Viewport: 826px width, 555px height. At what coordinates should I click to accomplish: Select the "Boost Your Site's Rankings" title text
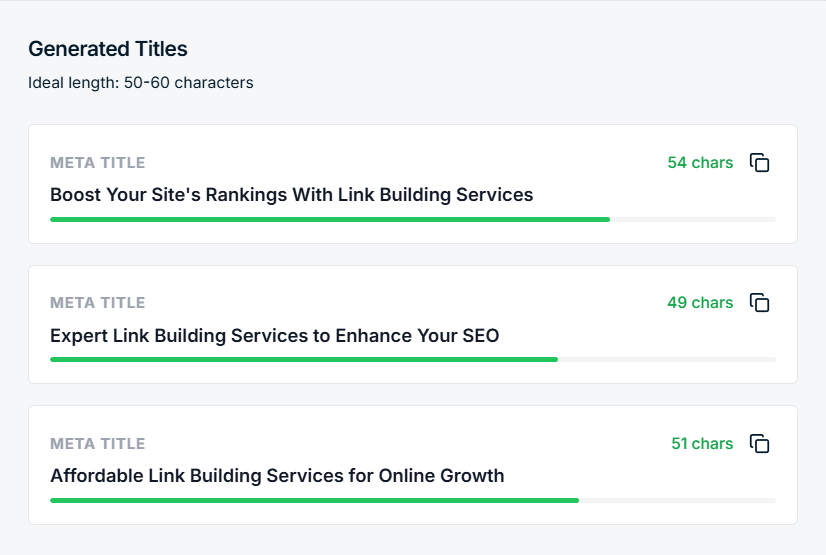(x=291, y=195)
